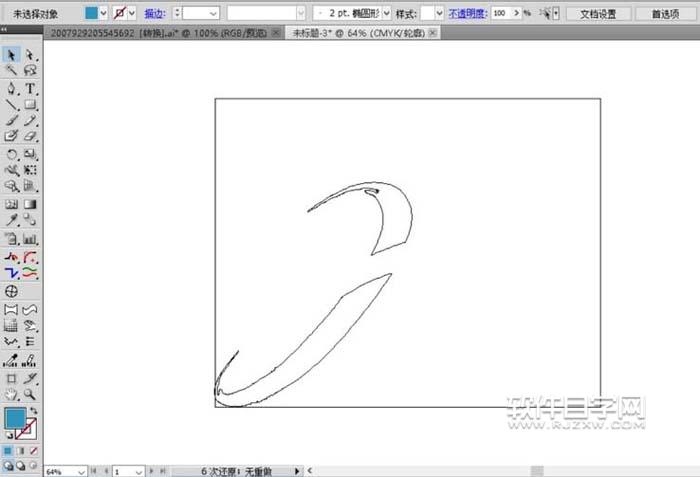This screenshot has height=477, width=700.
Task: Open the 描边 stroke panel link
Action: [155, 13]
